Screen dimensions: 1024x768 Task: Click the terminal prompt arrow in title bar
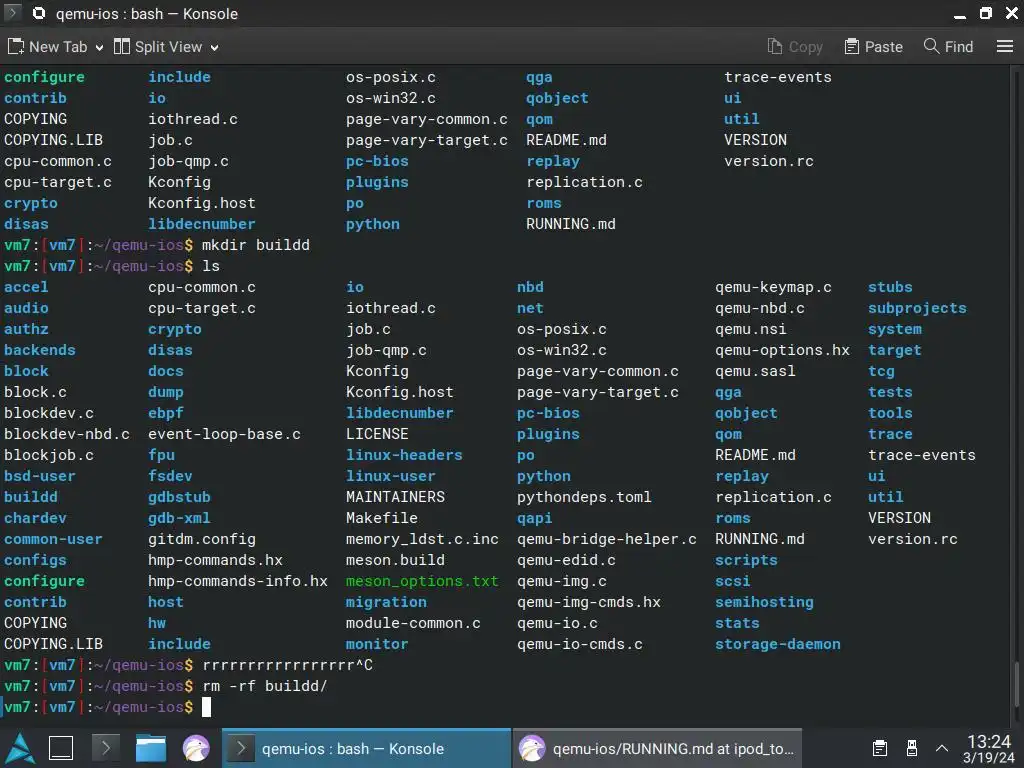pos(12,12)
